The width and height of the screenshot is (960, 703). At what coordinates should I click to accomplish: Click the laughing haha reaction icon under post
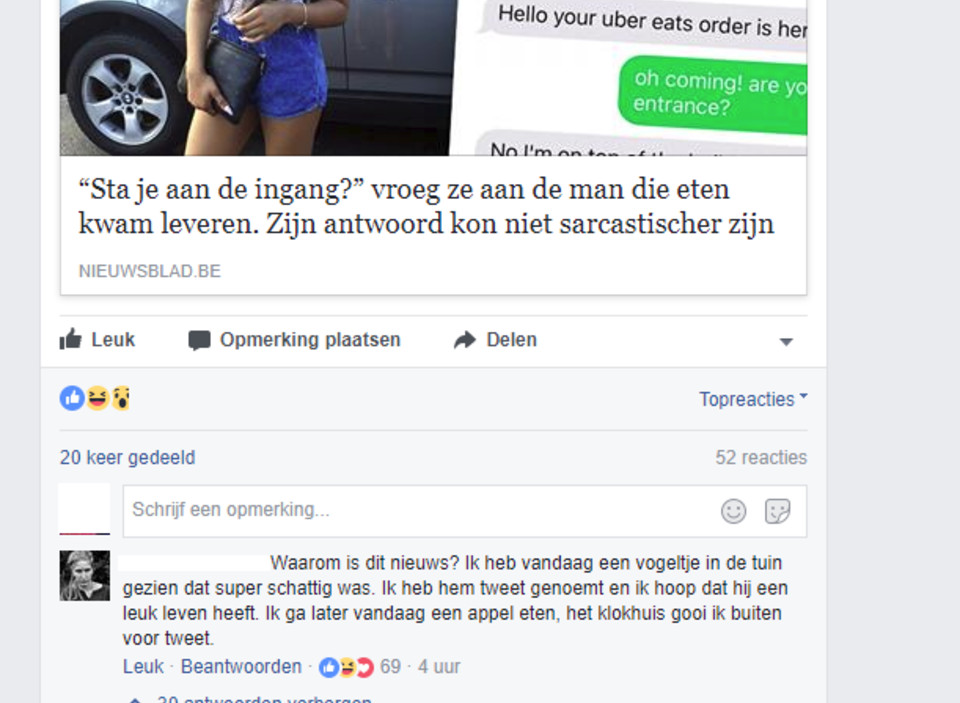coord(97,398)
